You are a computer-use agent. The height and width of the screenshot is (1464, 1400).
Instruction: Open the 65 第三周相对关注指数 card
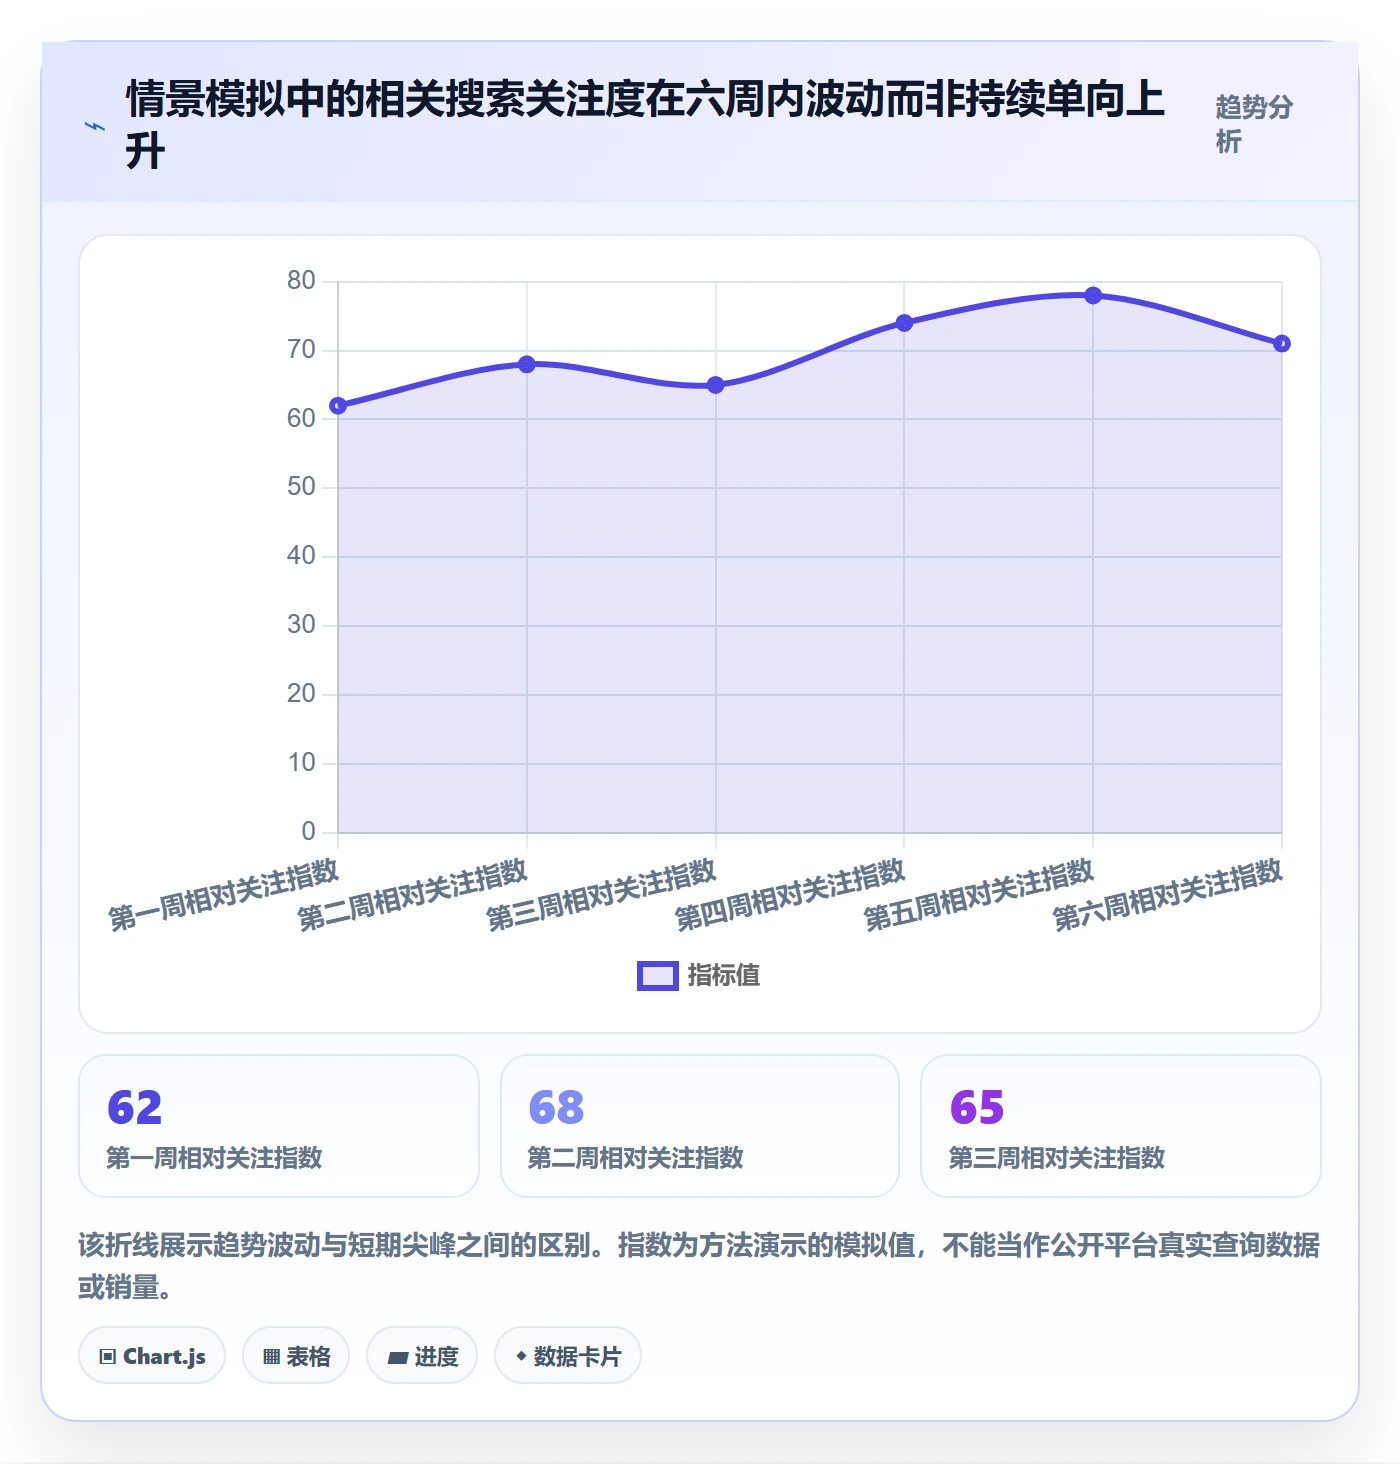point(1121,1126)
